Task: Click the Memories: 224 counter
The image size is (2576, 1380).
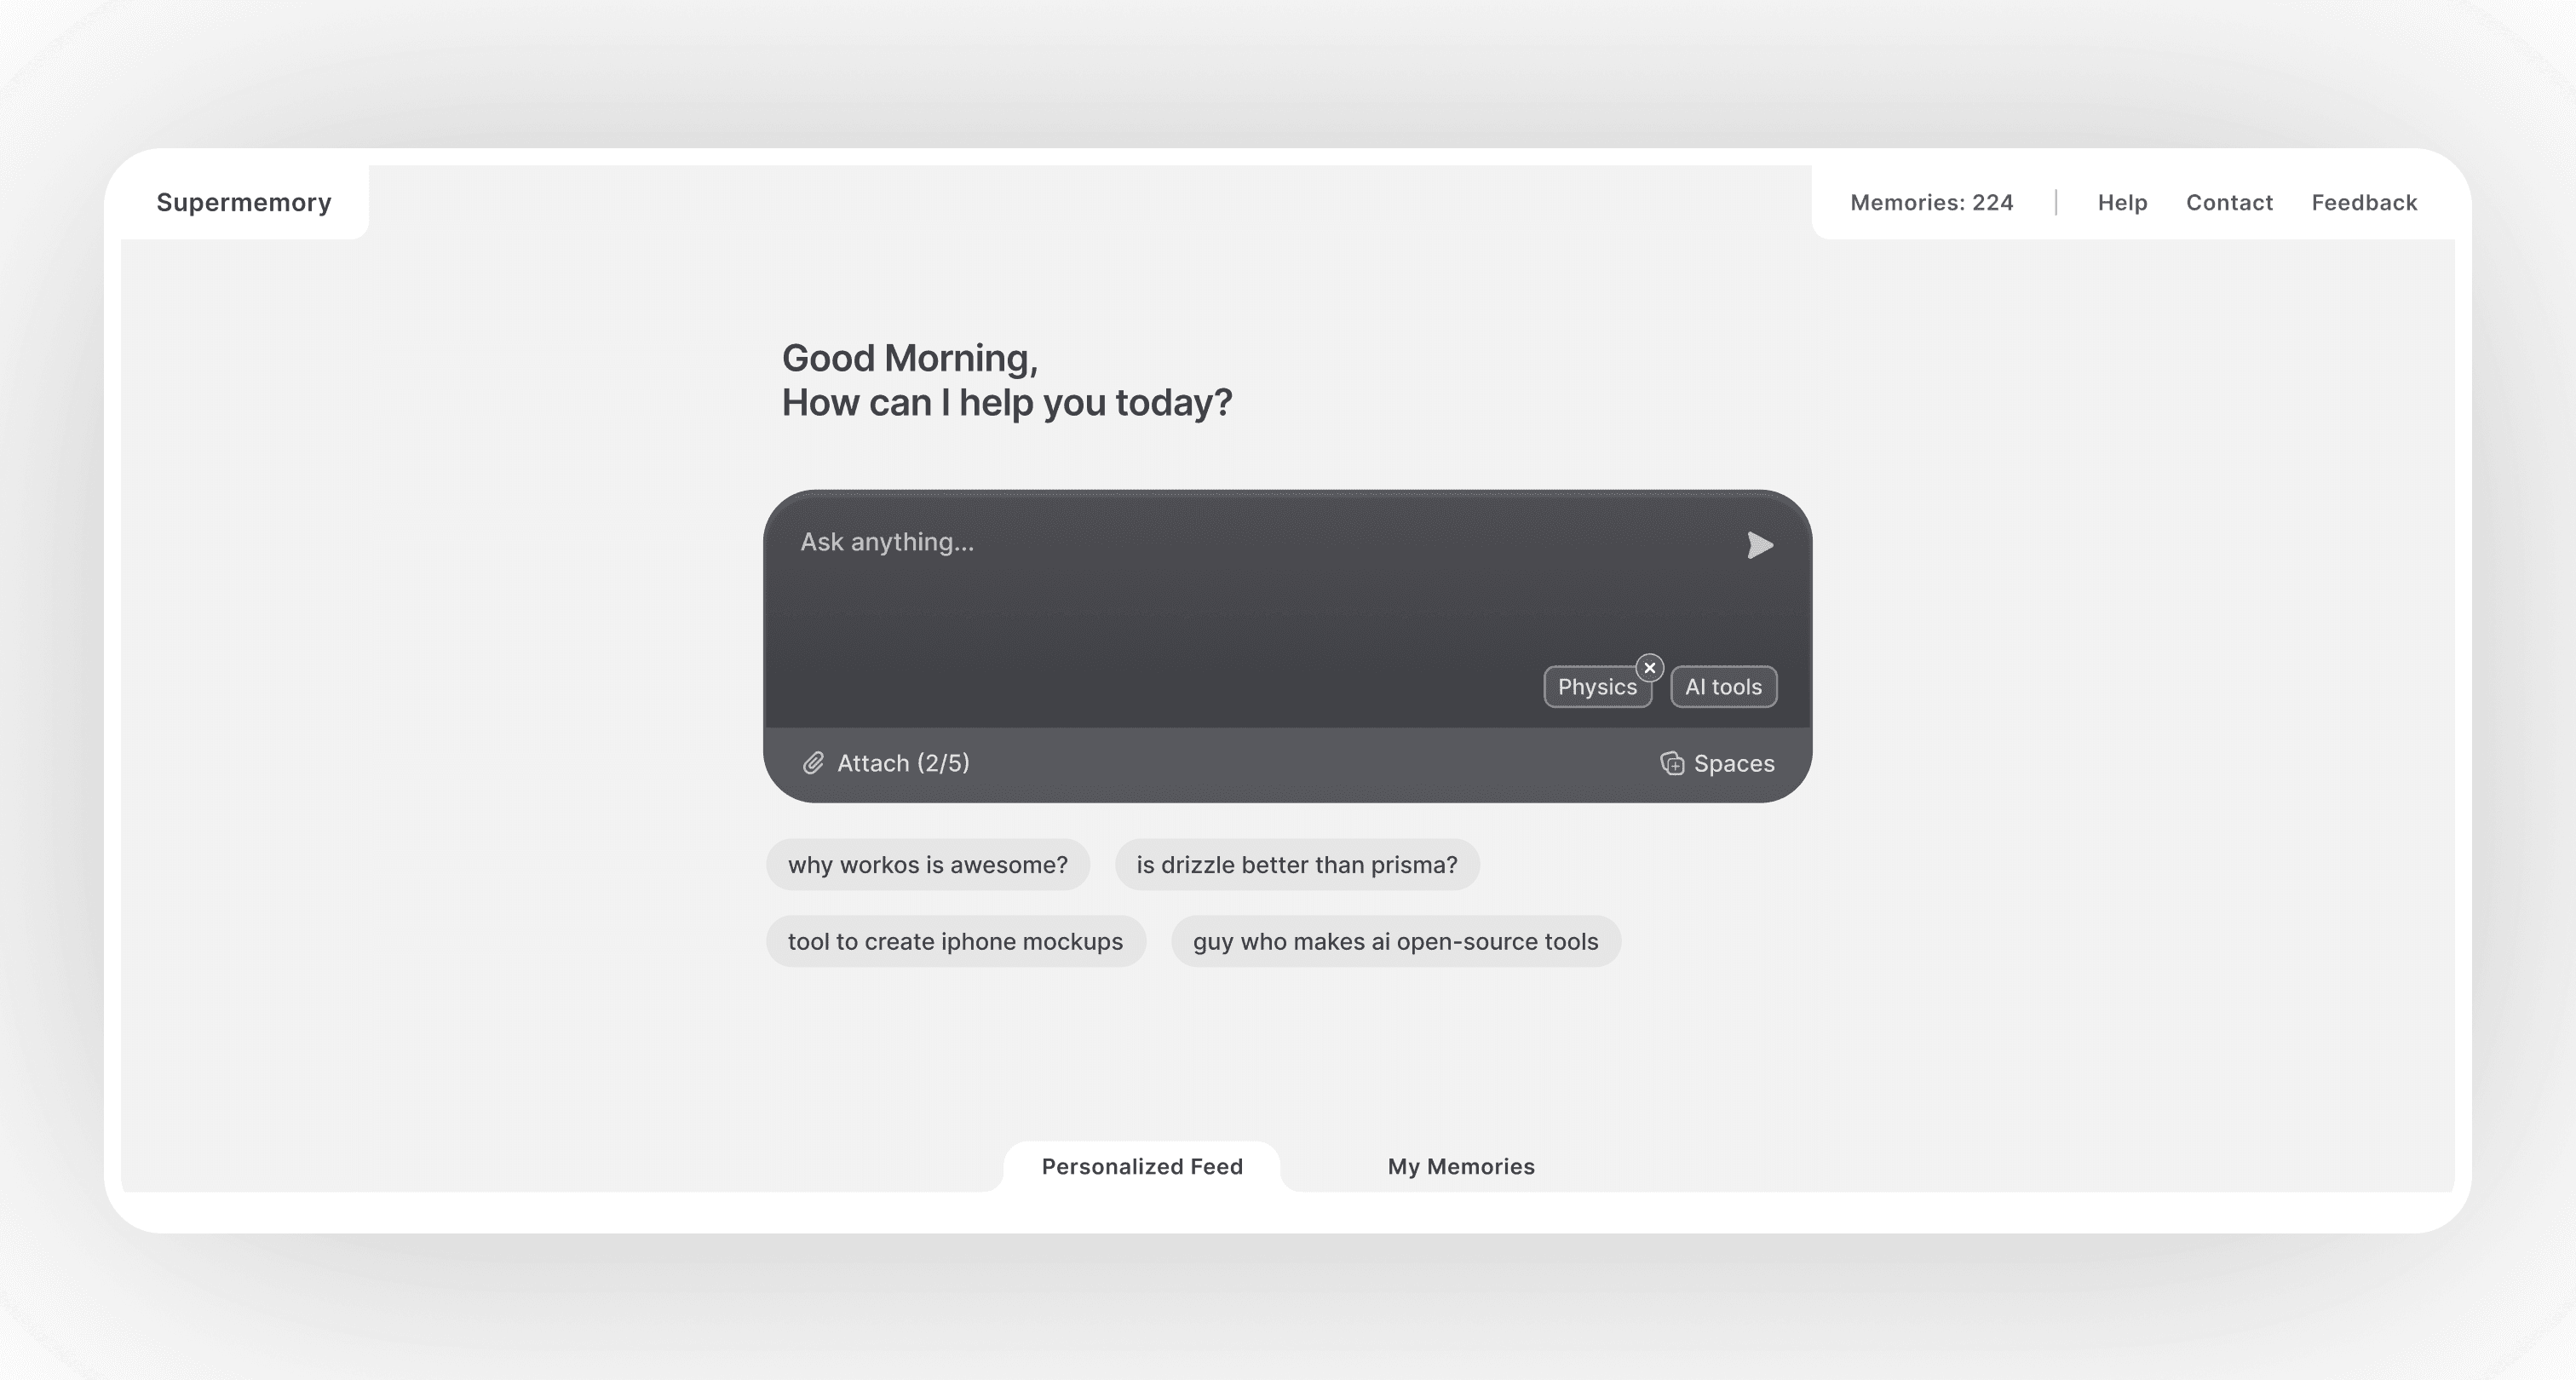Action: 1932,202
